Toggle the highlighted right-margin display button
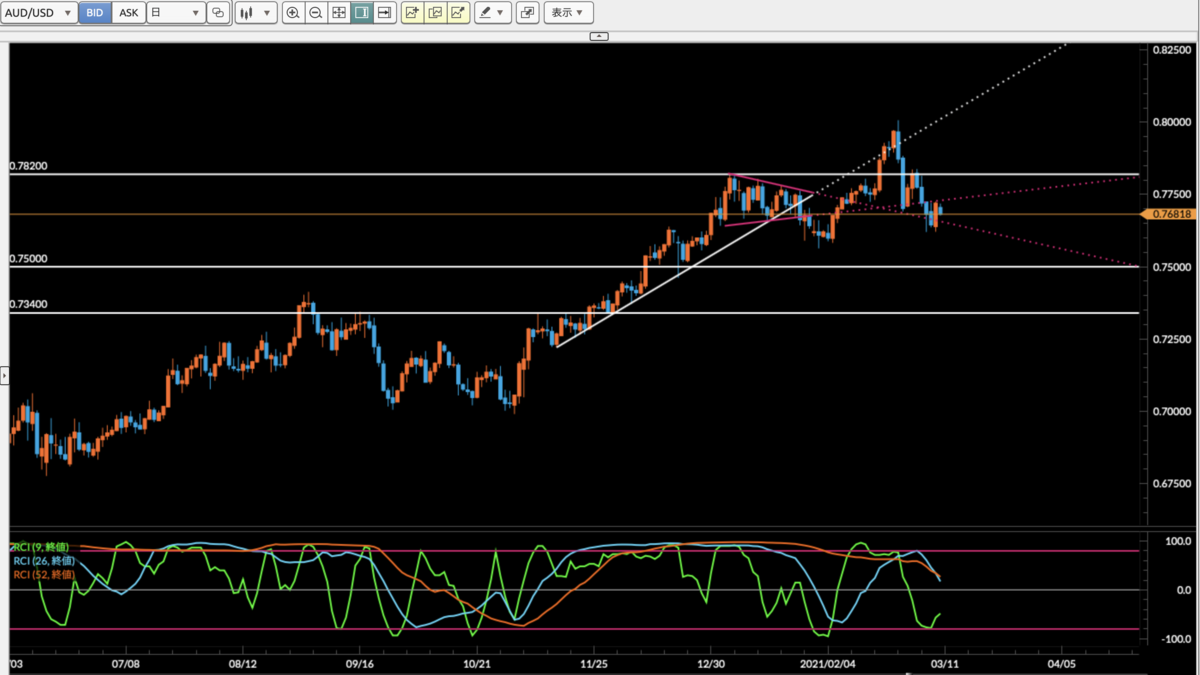 pyautogui.click(x=362, y=13)
